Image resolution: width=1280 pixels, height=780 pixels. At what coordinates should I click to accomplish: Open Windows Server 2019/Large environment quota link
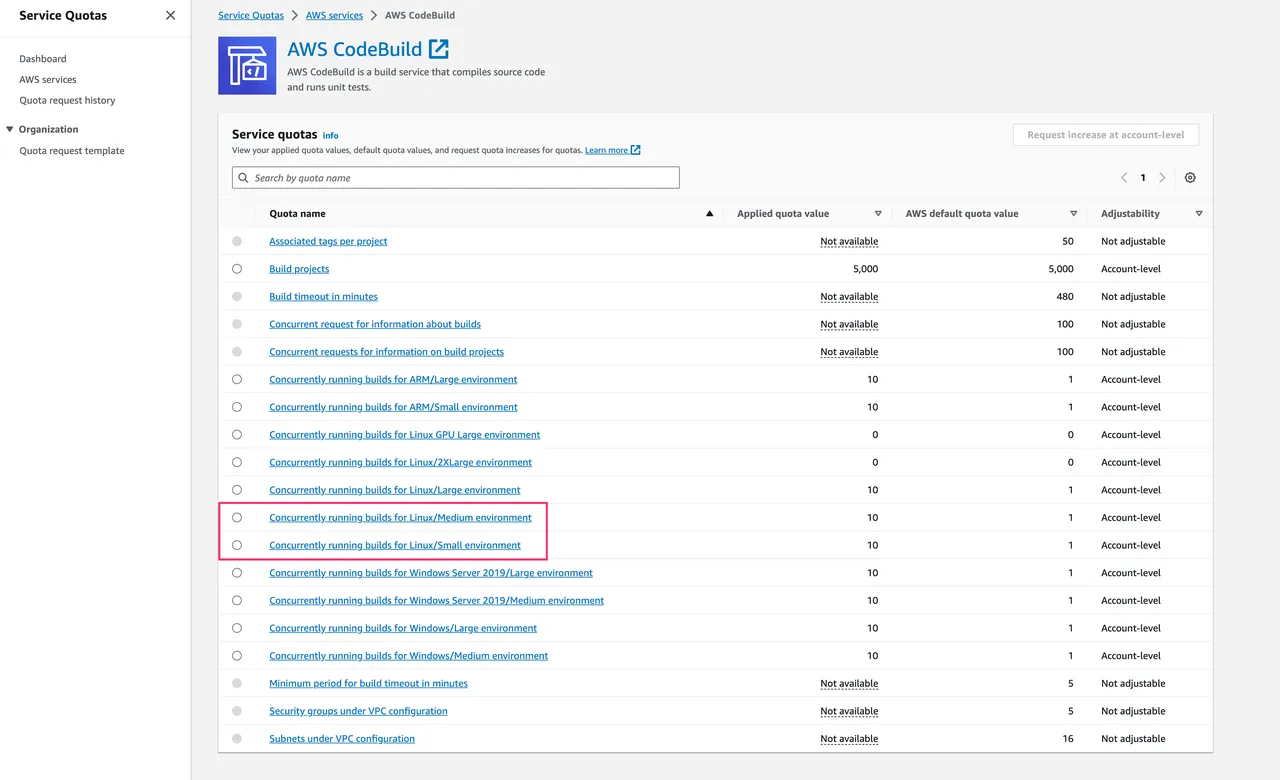tap(431, 574)
